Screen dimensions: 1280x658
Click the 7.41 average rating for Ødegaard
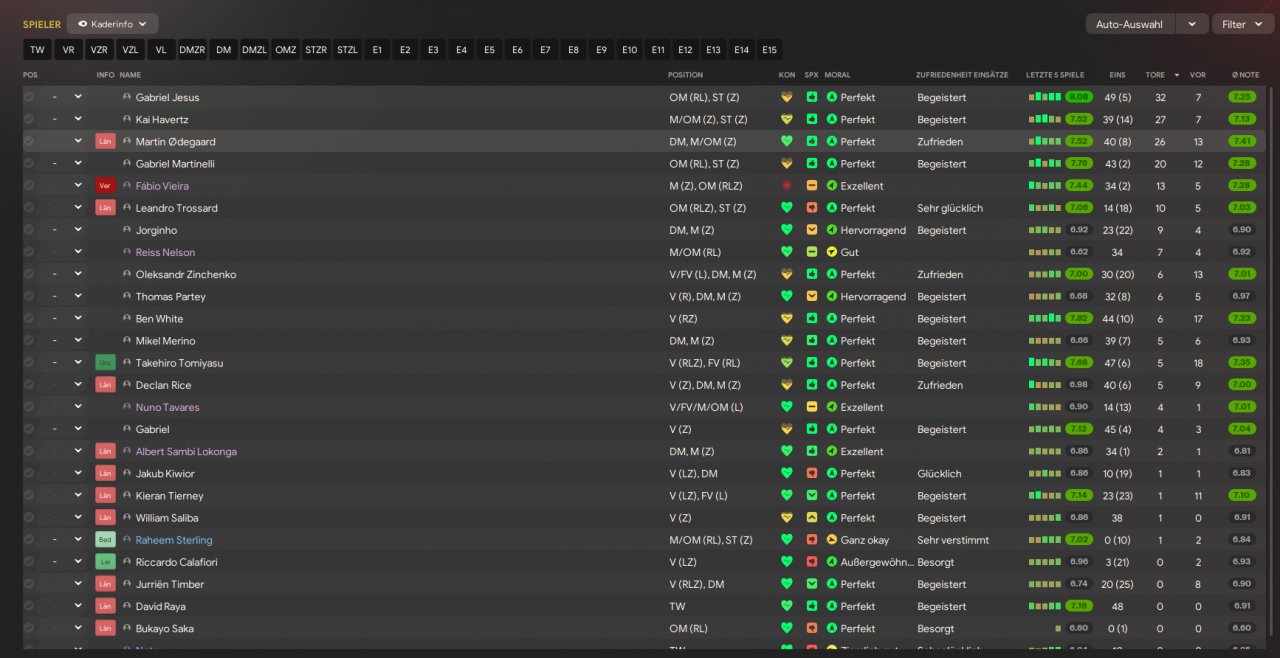click(x=1242, y=141)
